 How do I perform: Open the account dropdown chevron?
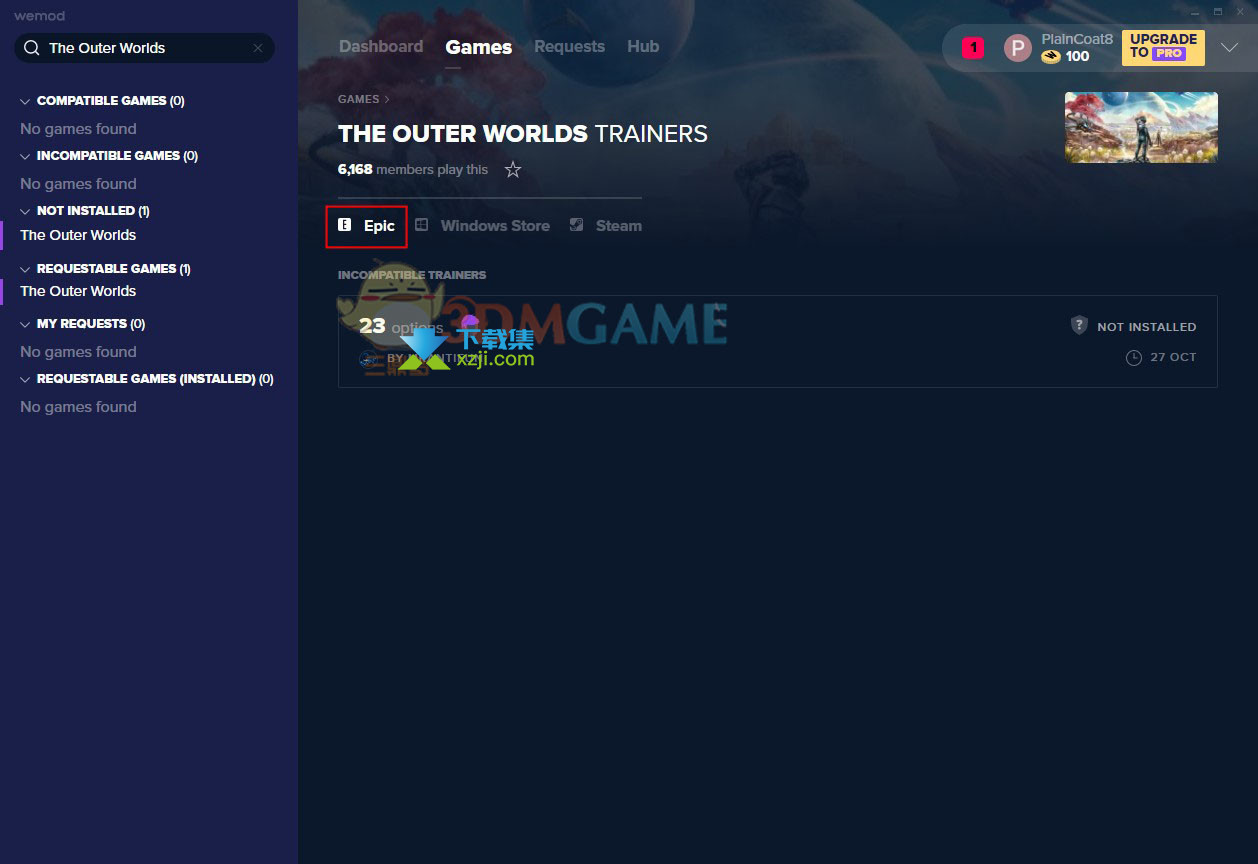coord(1230,47)
